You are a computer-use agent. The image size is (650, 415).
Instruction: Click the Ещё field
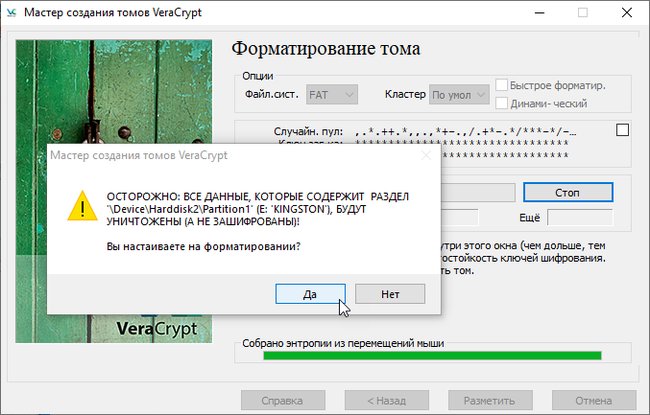(x=580, y=218)
